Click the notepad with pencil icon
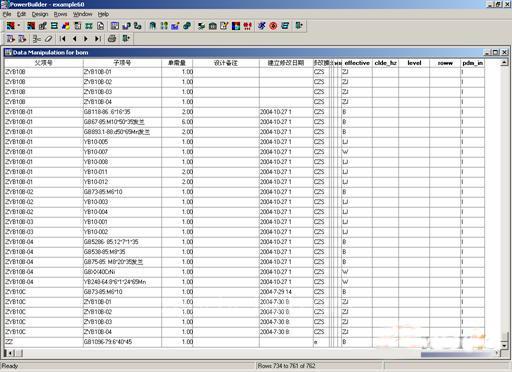512x372 pixels. point(224,26)
